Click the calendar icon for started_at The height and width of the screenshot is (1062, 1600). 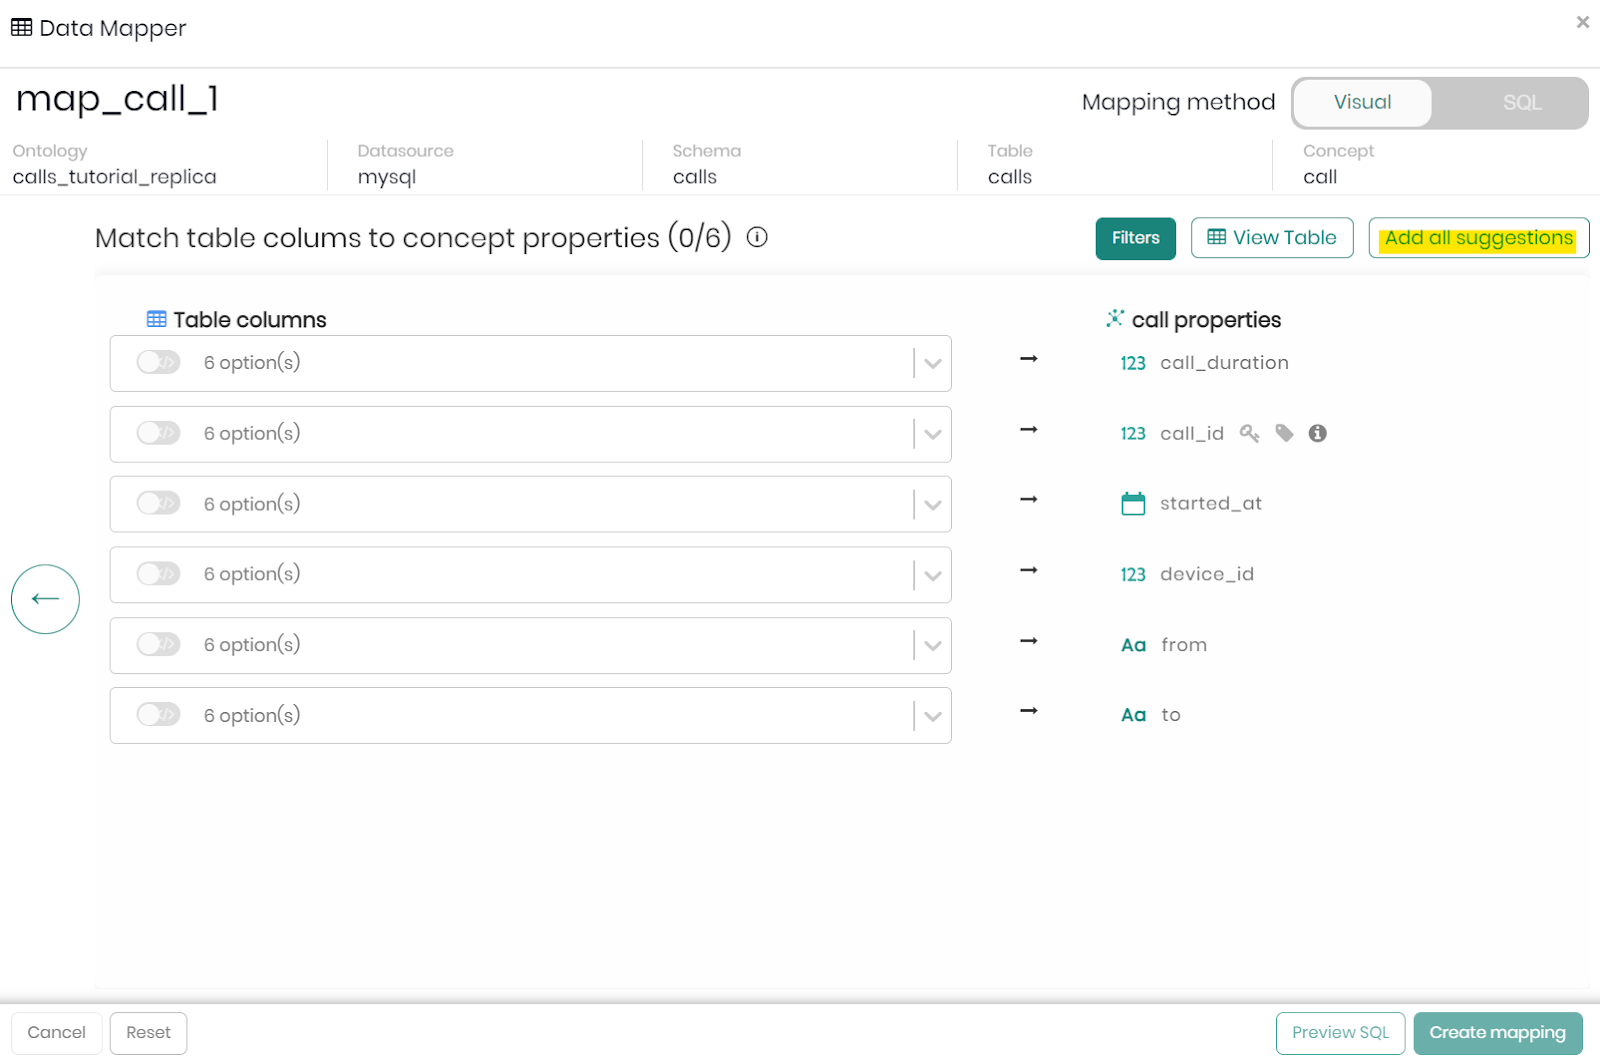[1133, 504]
